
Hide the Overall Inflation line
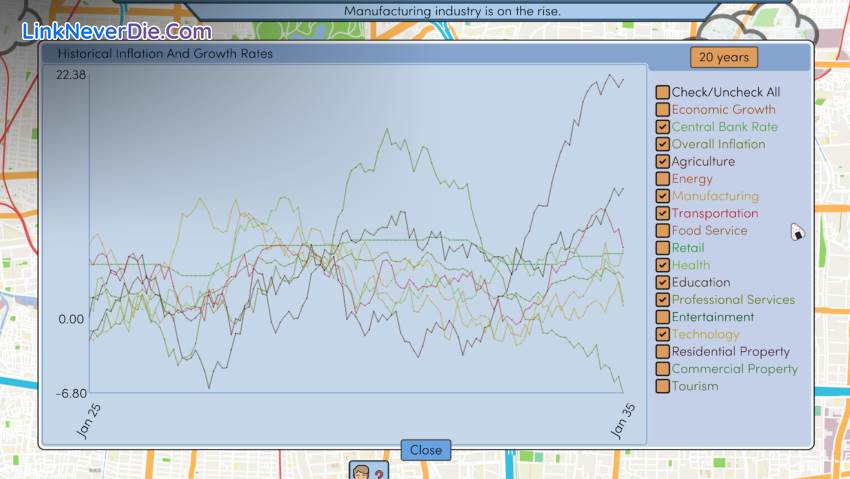point(662,144)
